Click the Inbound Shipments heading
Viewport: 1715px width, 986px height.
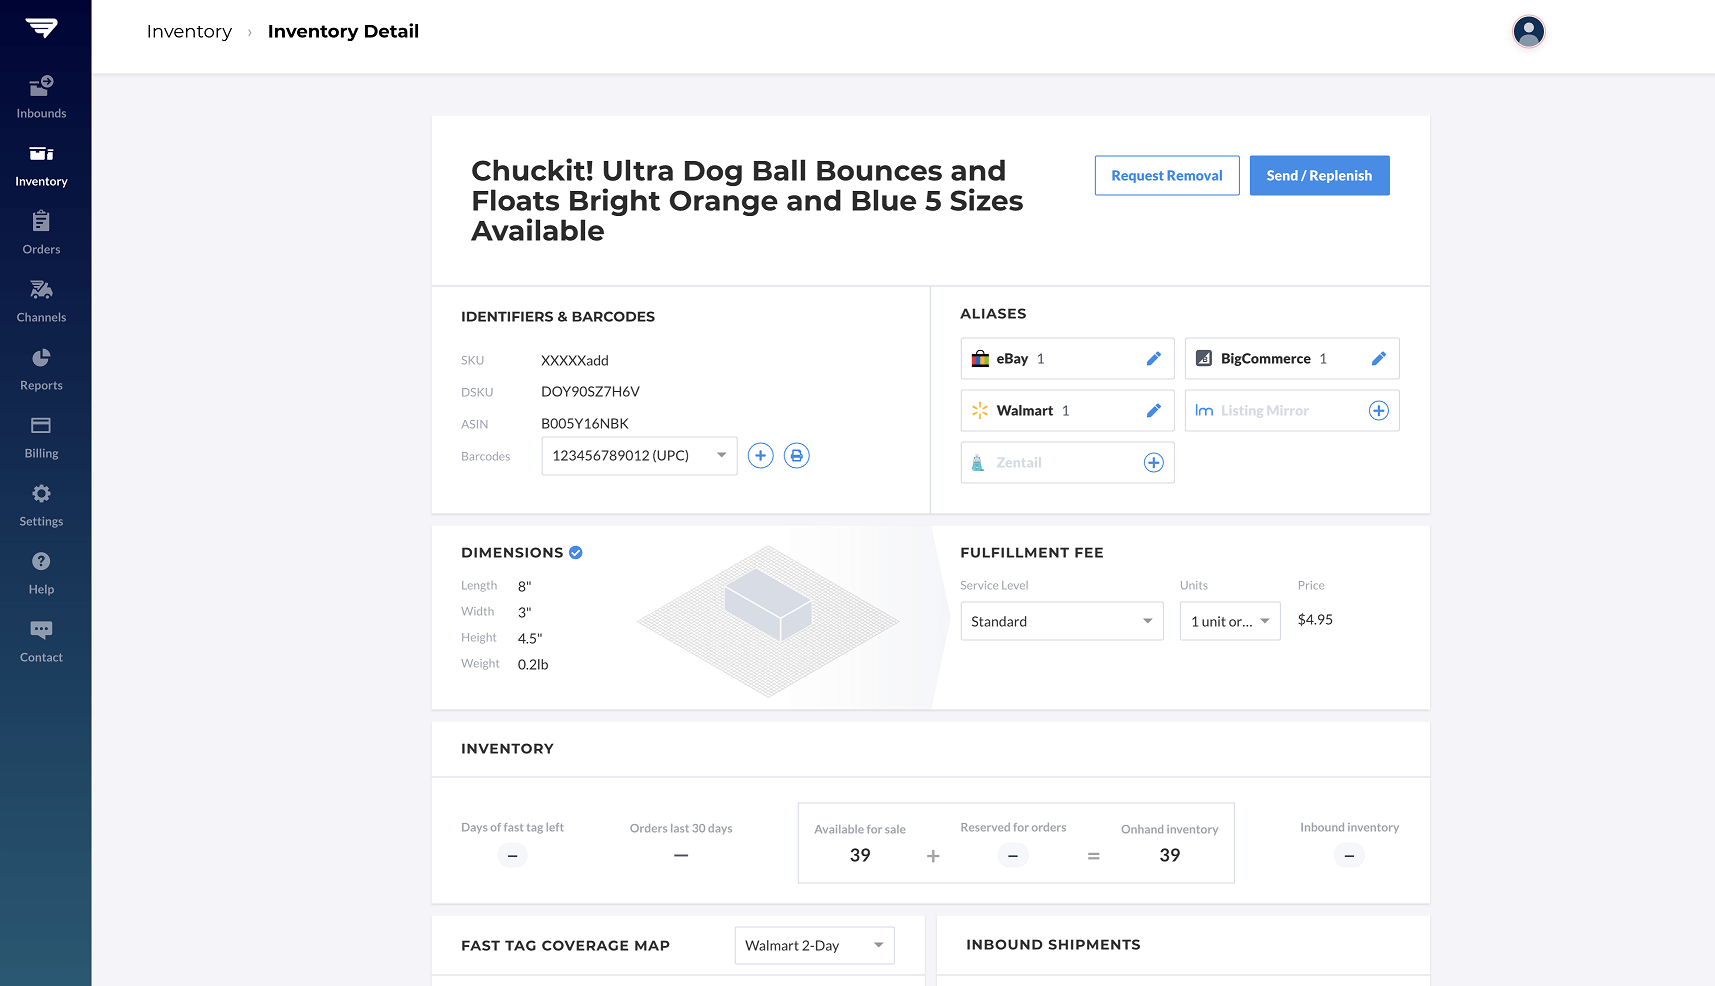[1053, 944]
